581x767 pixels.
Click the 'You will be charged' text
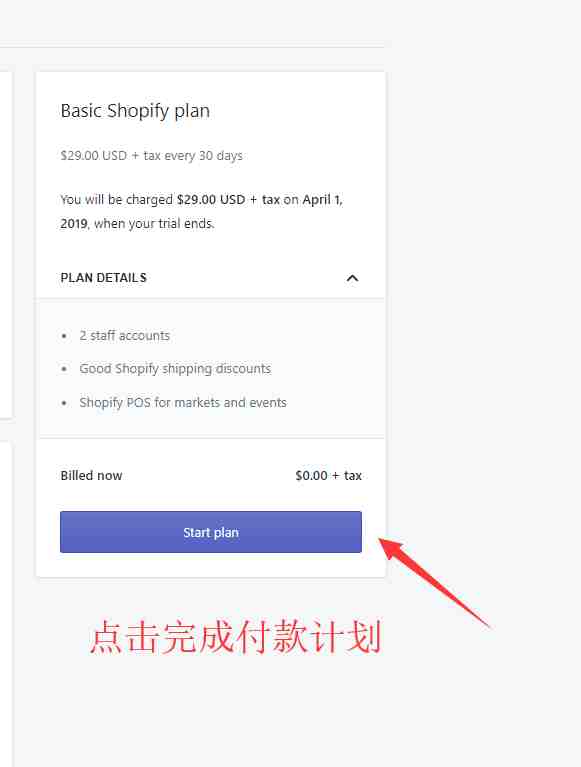pyautogui.click(x=116, y=200)
